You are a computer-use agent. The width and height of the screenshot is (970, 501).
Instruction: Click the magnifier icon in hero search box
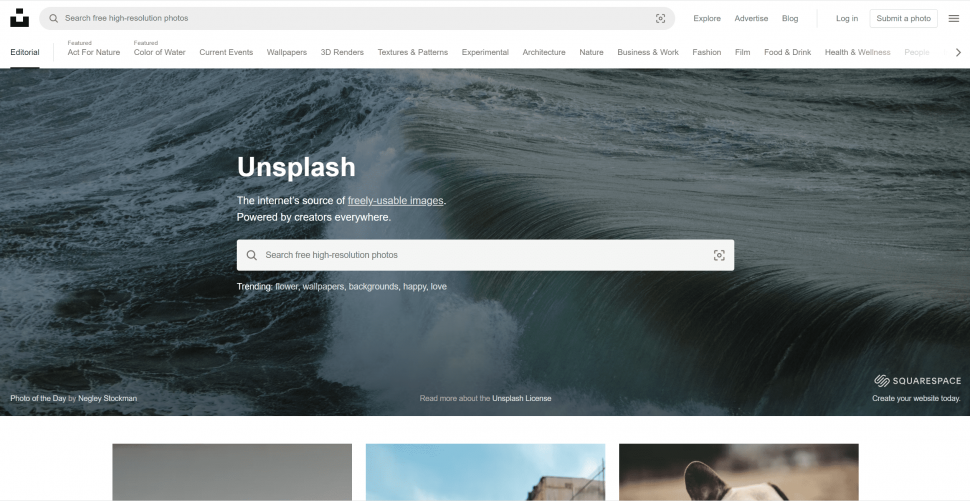(251, 255)
